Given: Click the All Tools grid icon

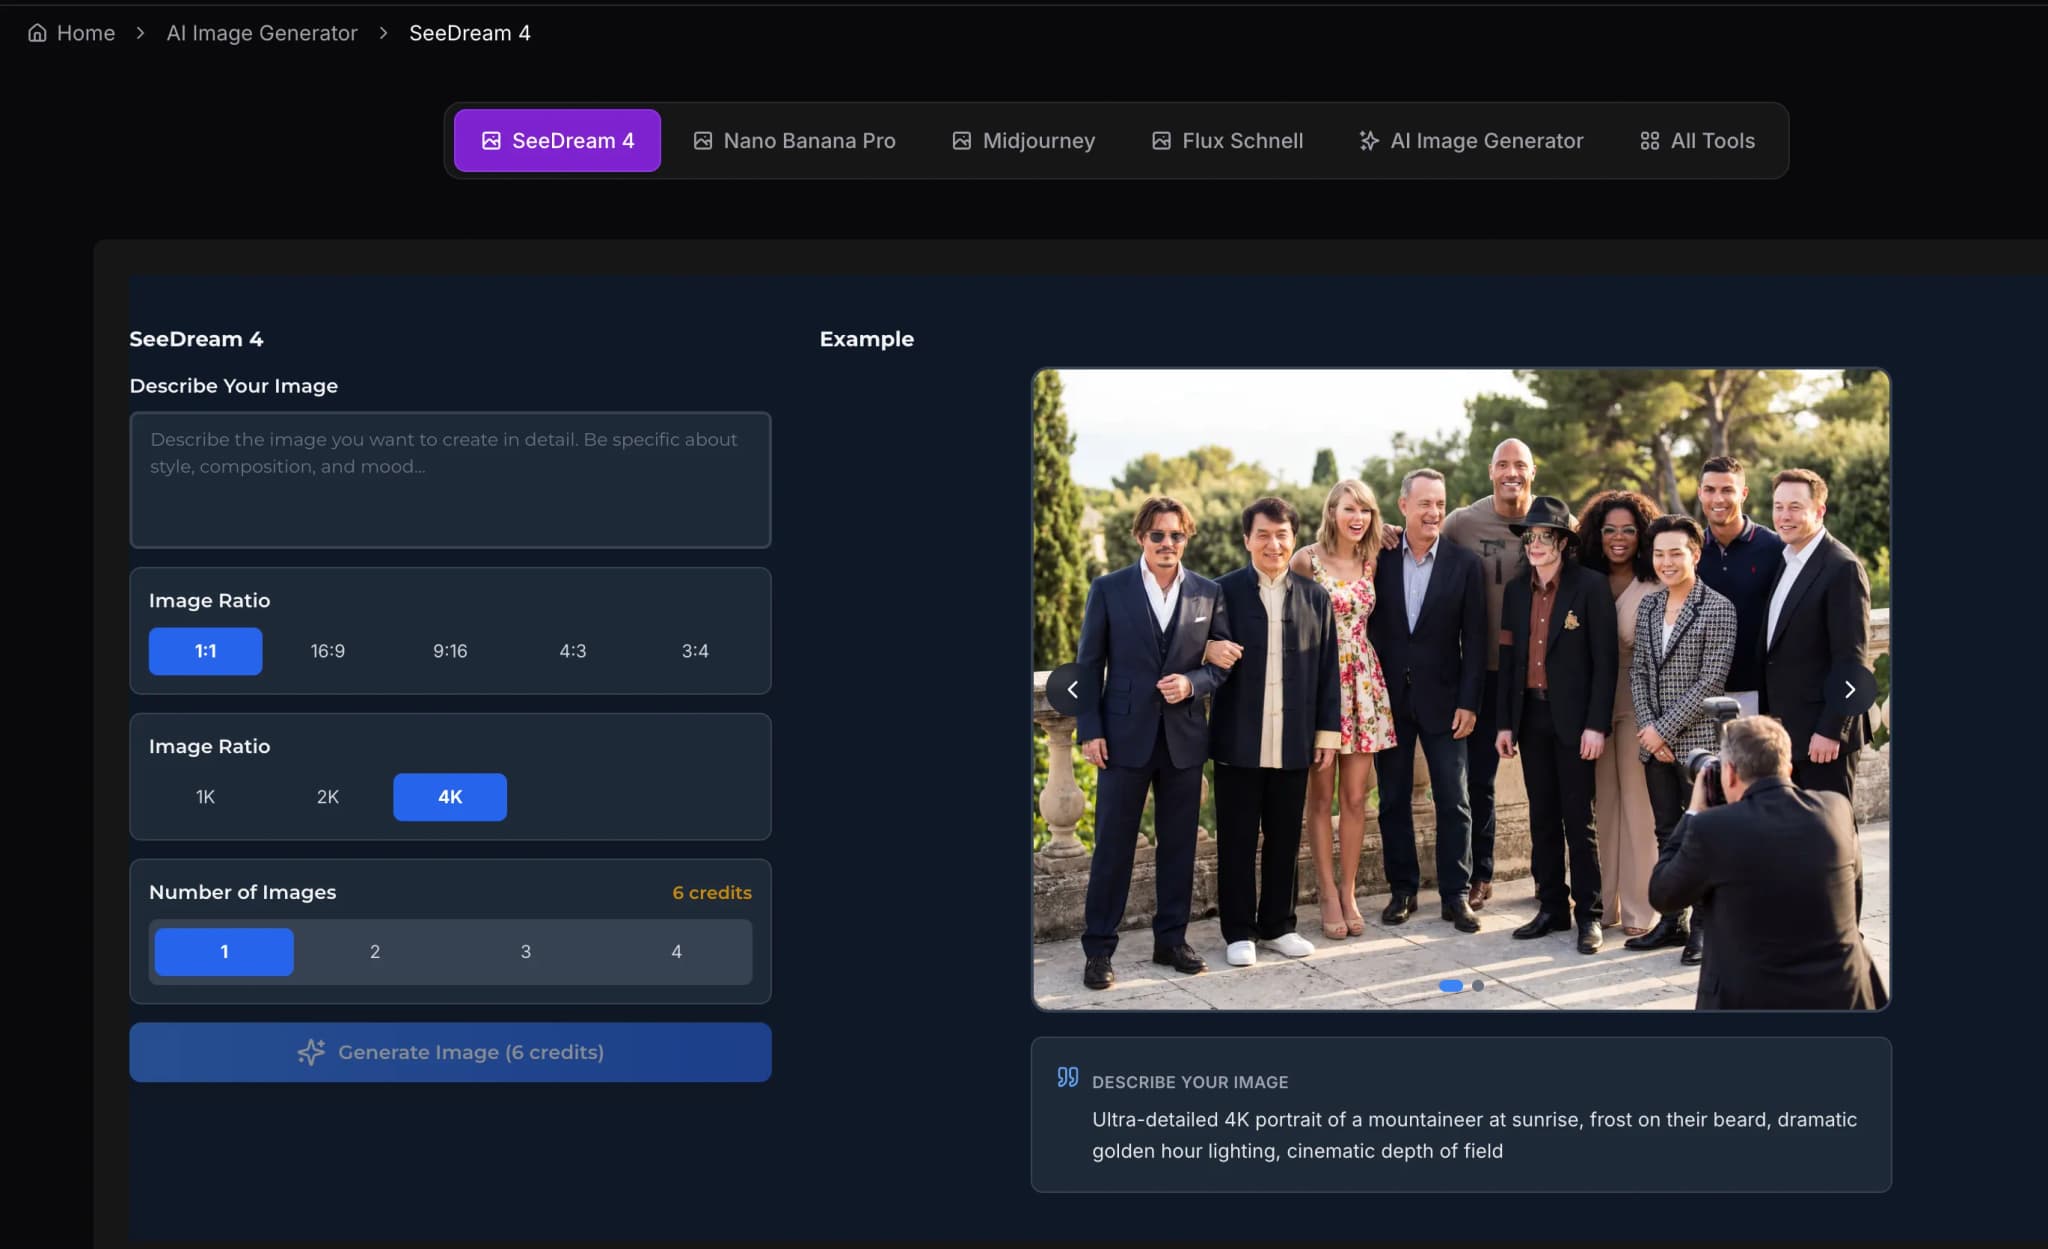Looking at the screenshot, I should (x=1650, y=141).
